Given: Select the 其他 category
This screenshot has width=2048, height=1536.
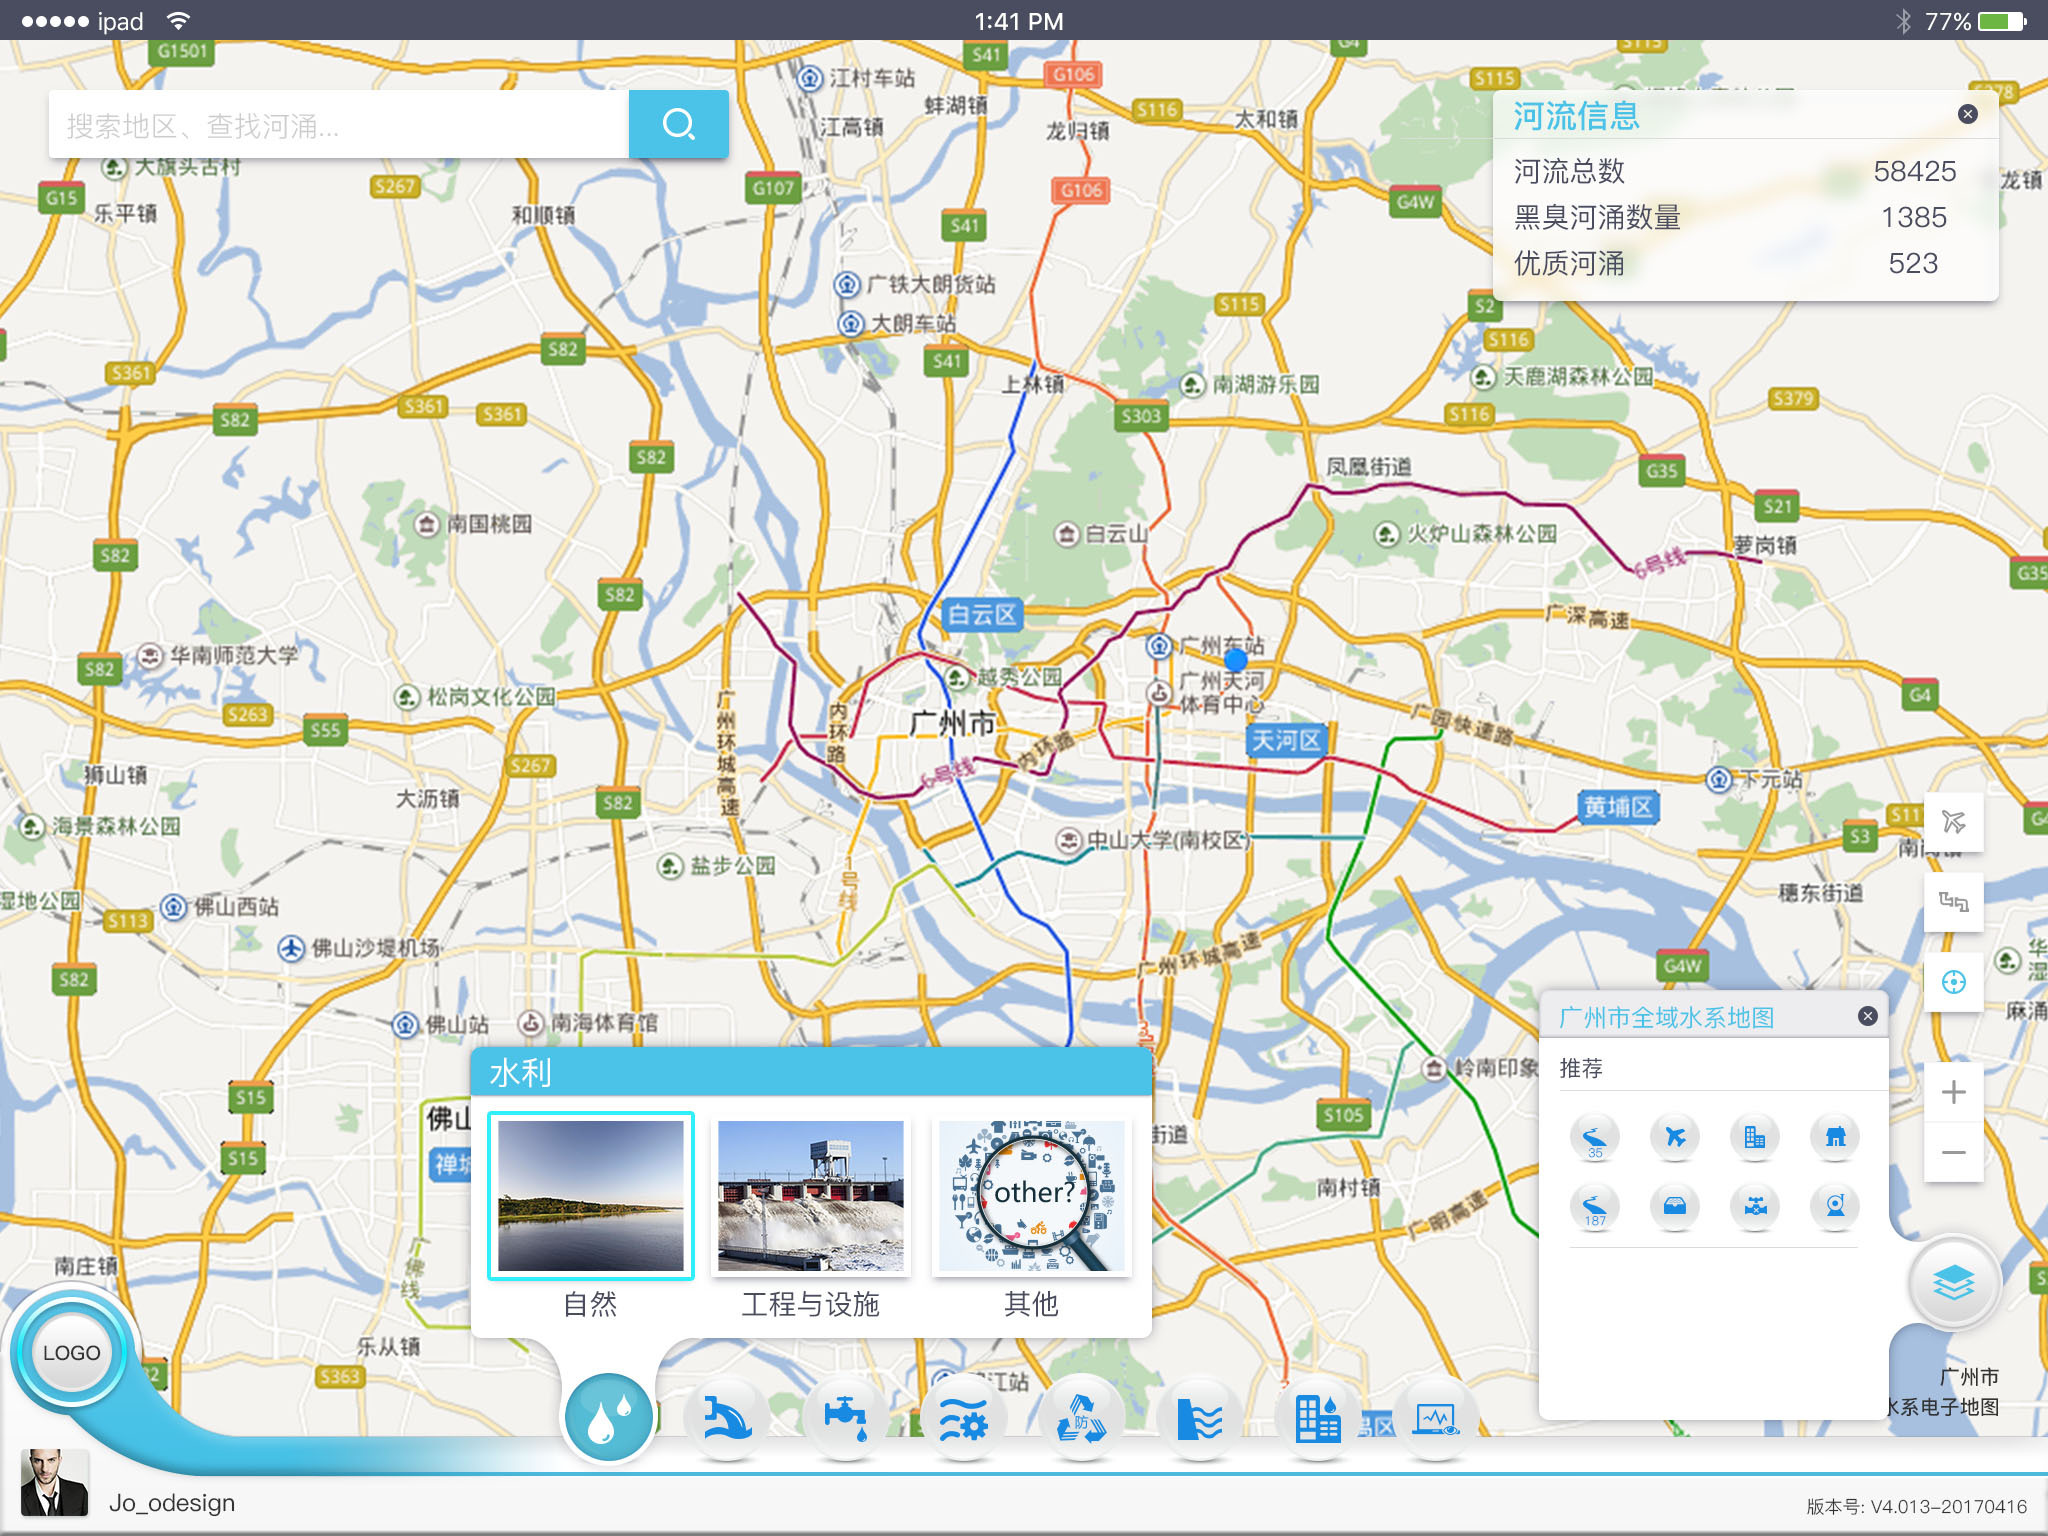Looking at the screenshot, I should click(1031, 1196).
